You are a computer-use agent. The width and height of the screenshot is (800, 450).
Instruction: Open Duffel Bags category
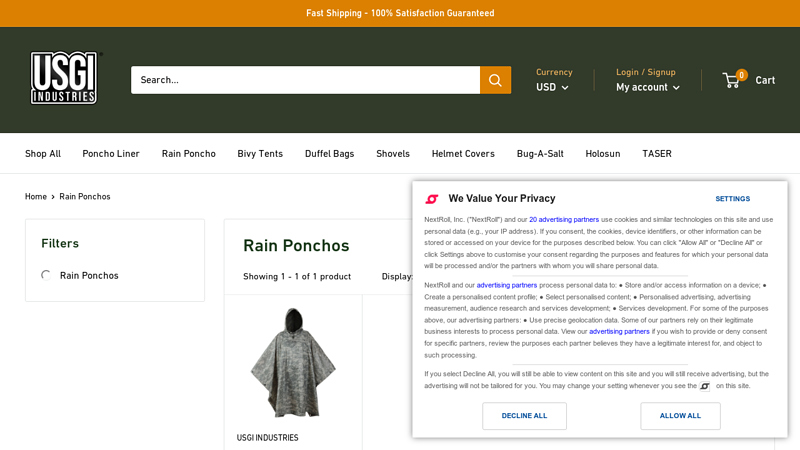330,154
